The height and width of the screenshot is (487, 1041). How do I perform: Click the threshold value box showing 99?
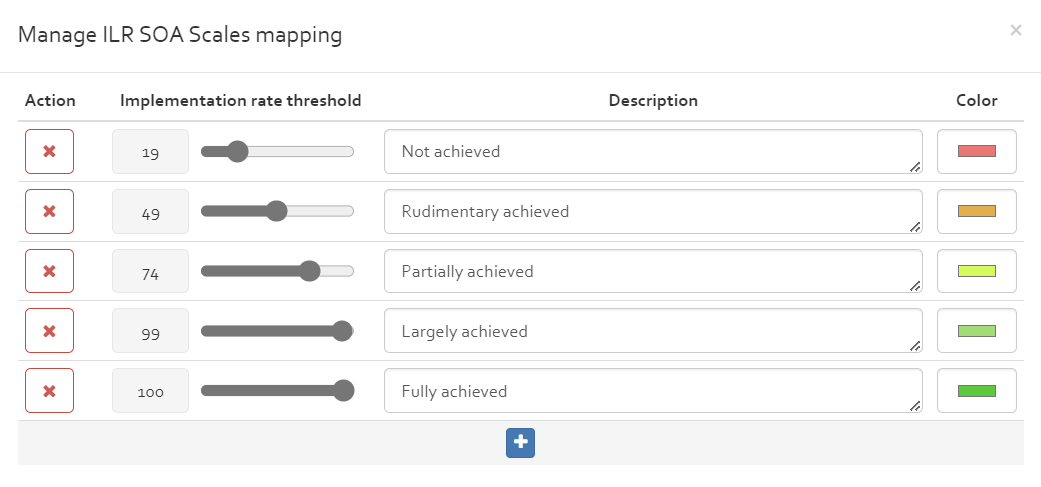(151, 330)
